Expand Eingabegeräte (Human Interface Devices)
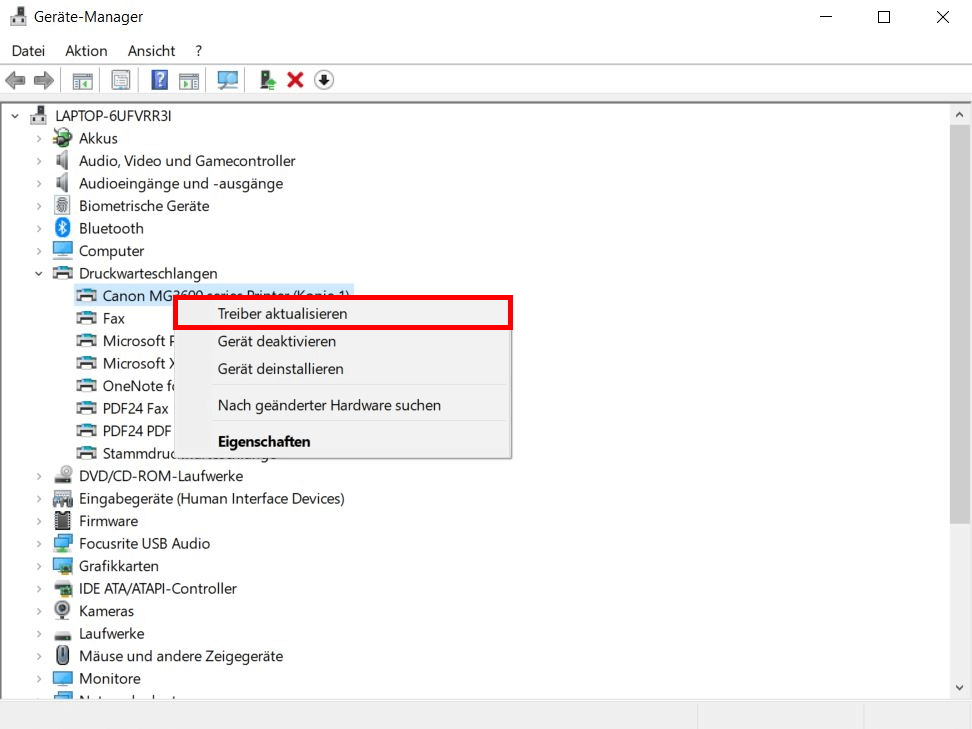The height and width of the screenshot is (729, 972). 38,498
